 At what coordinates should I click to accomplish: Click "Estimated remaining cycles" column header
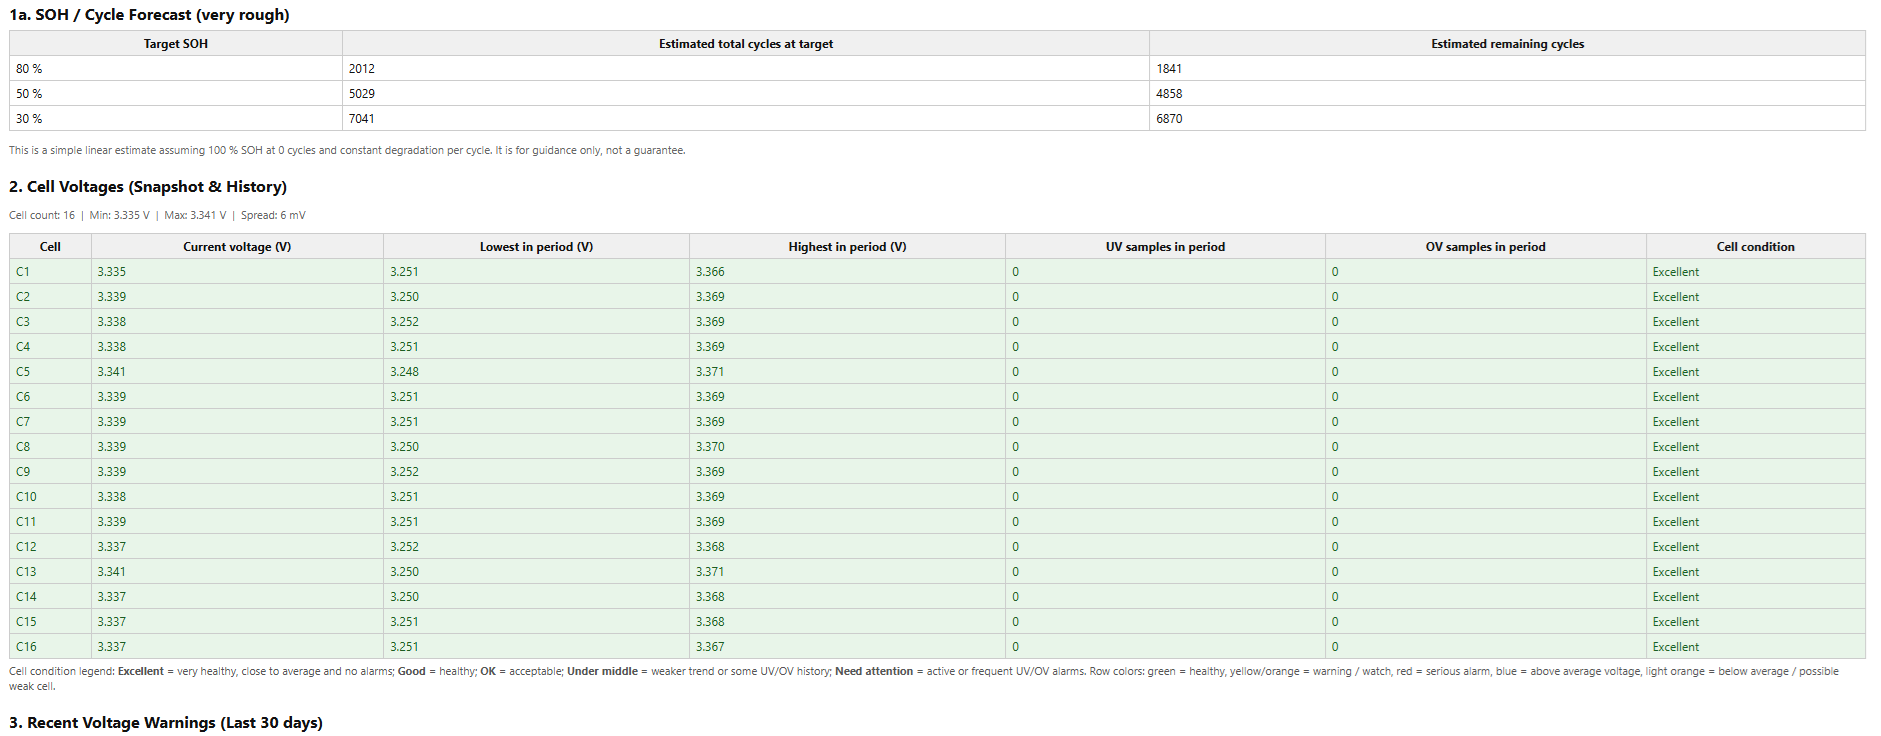1507,44
